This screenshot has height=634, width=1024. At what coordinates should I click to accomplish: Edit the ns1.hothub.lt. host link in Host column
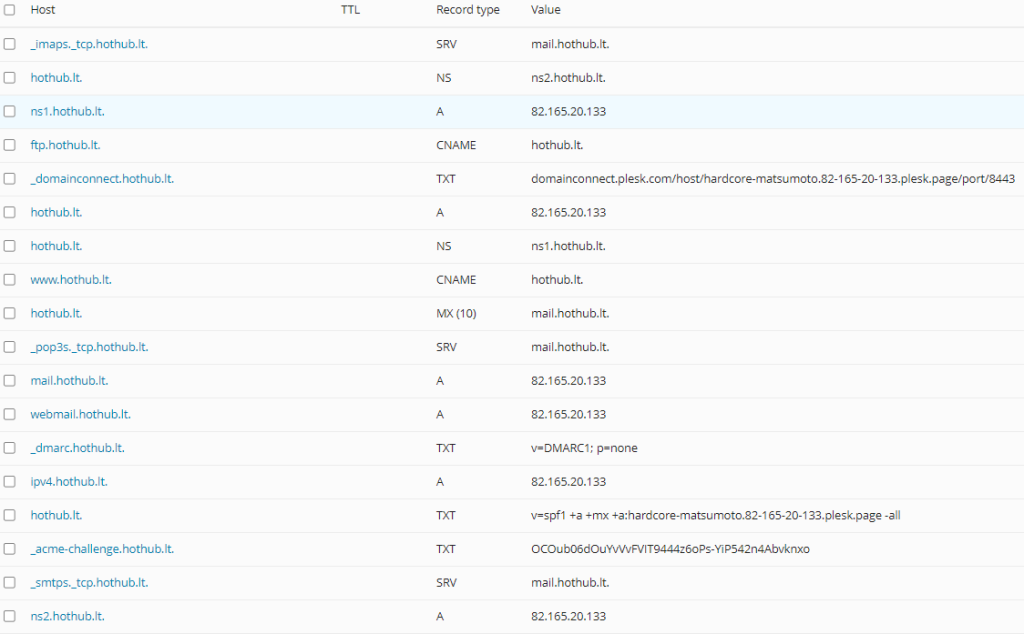point(67,111)
